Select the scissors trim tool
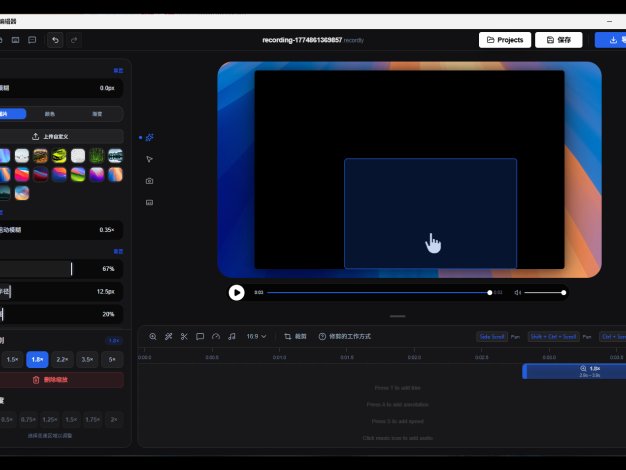 pyautogui.click(x=184, y=337)
